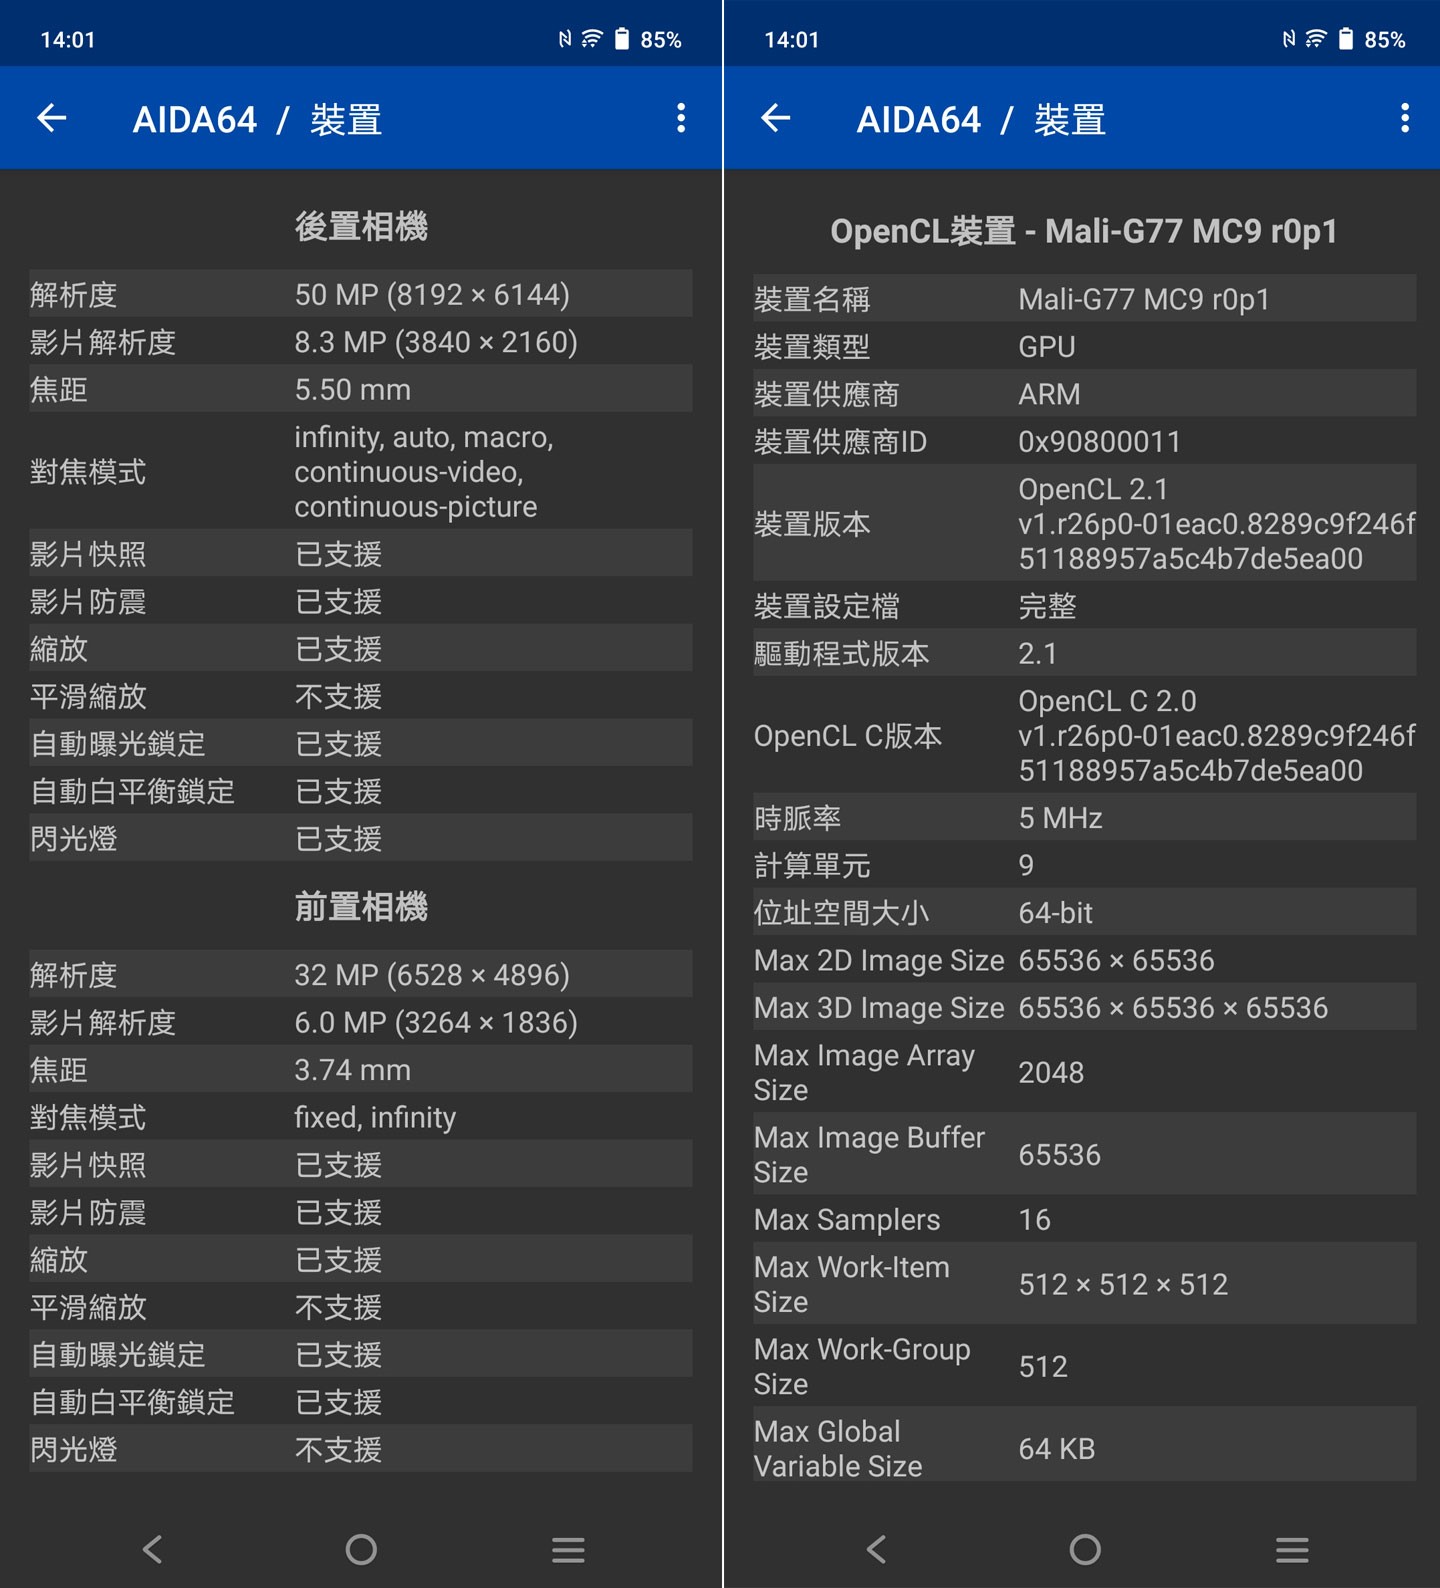
Task: Tap the 64-bit address space value
Action: pyautogui.click(x=1055, y=912)
